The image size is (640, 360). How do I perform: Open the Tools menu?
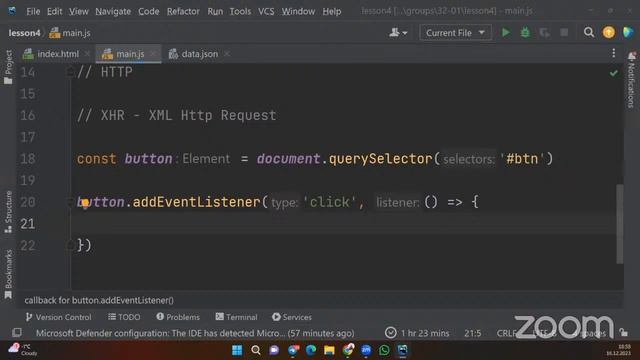(240, 11)
